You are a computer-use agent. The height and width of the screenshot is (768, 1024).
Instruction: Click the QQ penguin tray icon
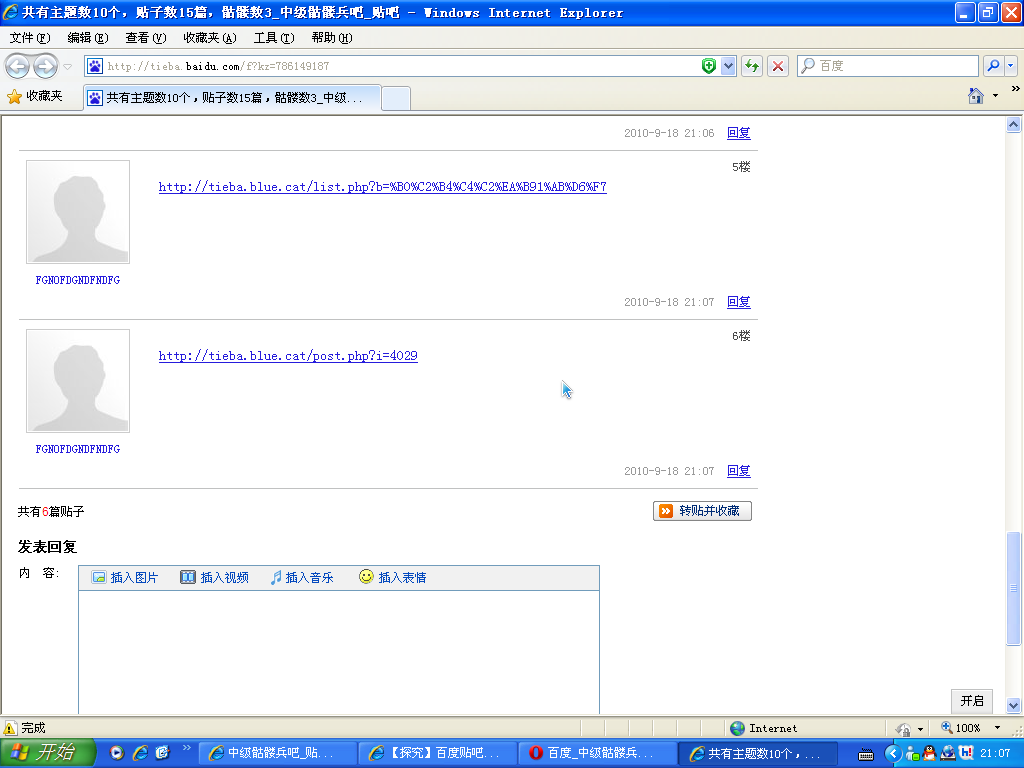(x=929, y=753)
